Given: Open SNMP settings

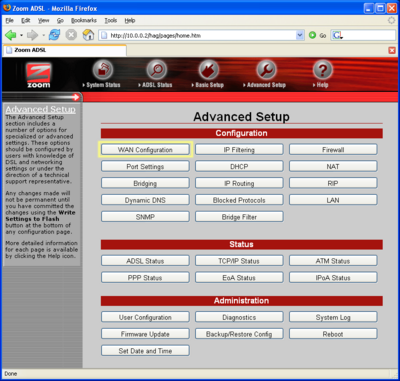Looking at the screenshot, I should click(x=145, y=217).
